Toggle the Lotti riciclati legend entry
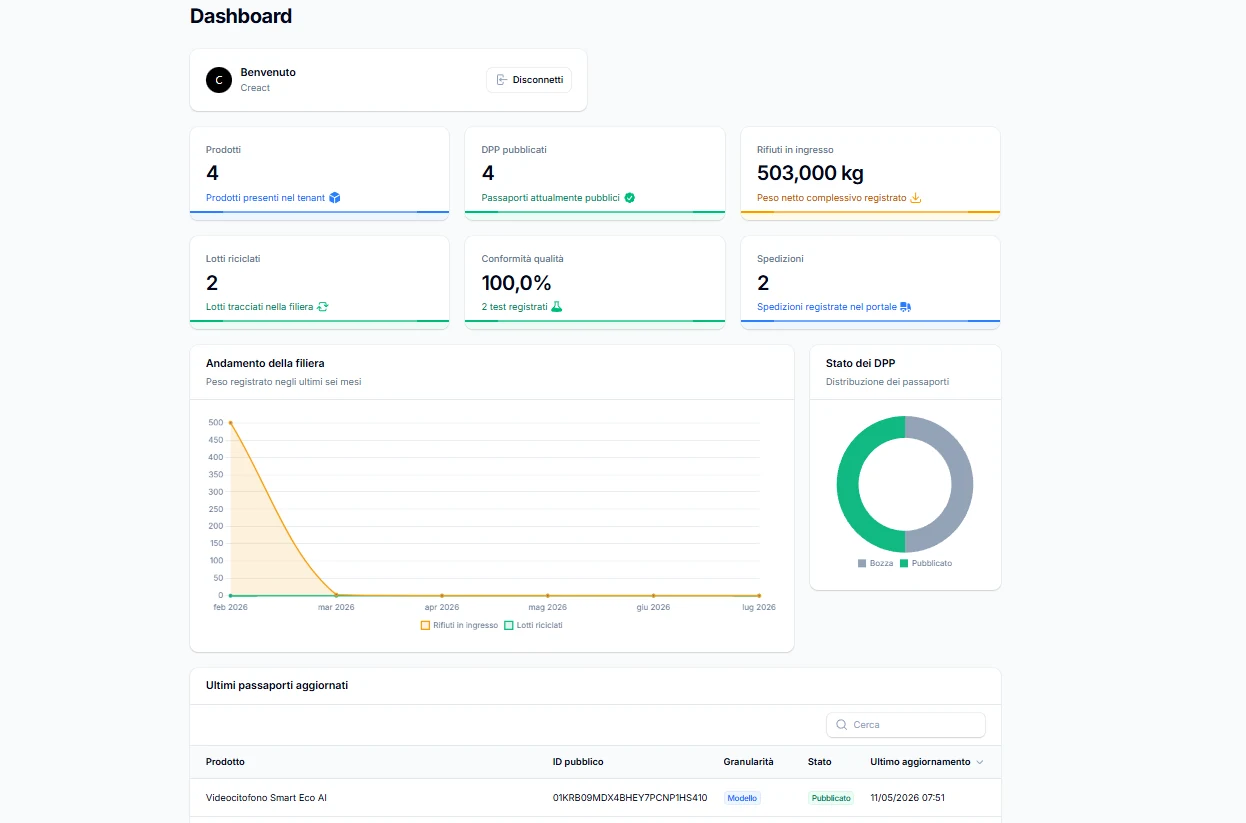1246x823 pixels. point(533,625)
